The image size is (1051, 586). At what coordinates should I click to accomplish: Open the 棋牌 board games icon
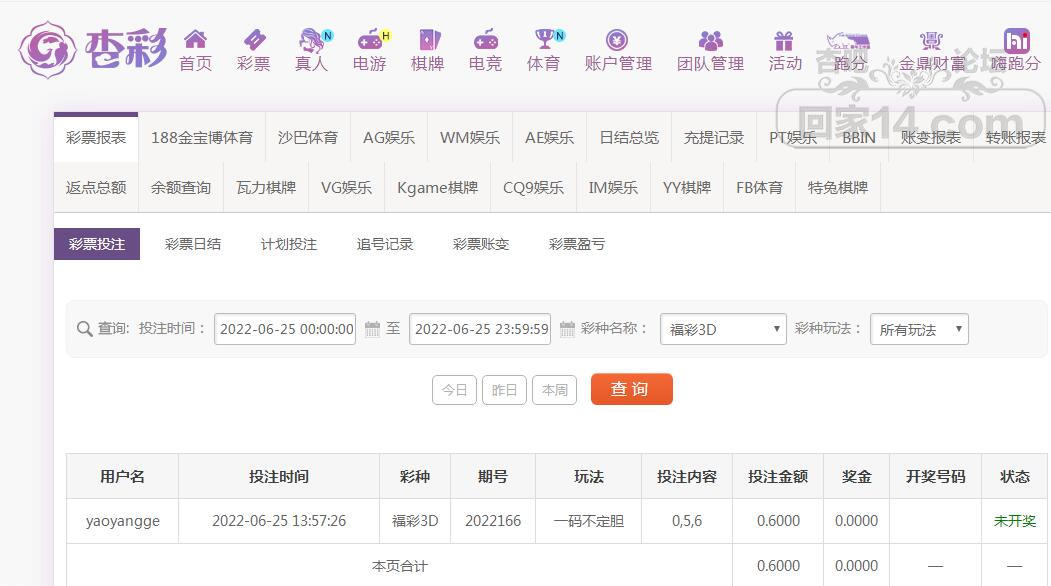[427, 42]
